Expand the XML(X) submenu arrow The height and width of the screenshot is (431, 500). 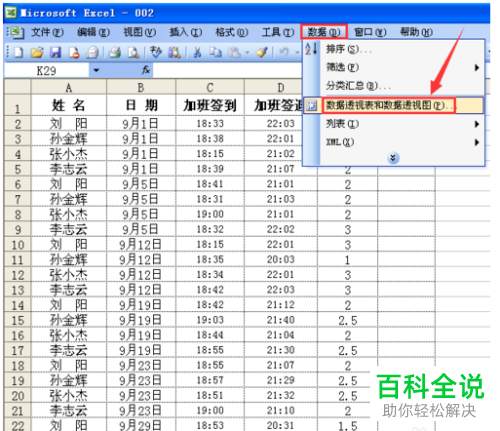point(477,142)
